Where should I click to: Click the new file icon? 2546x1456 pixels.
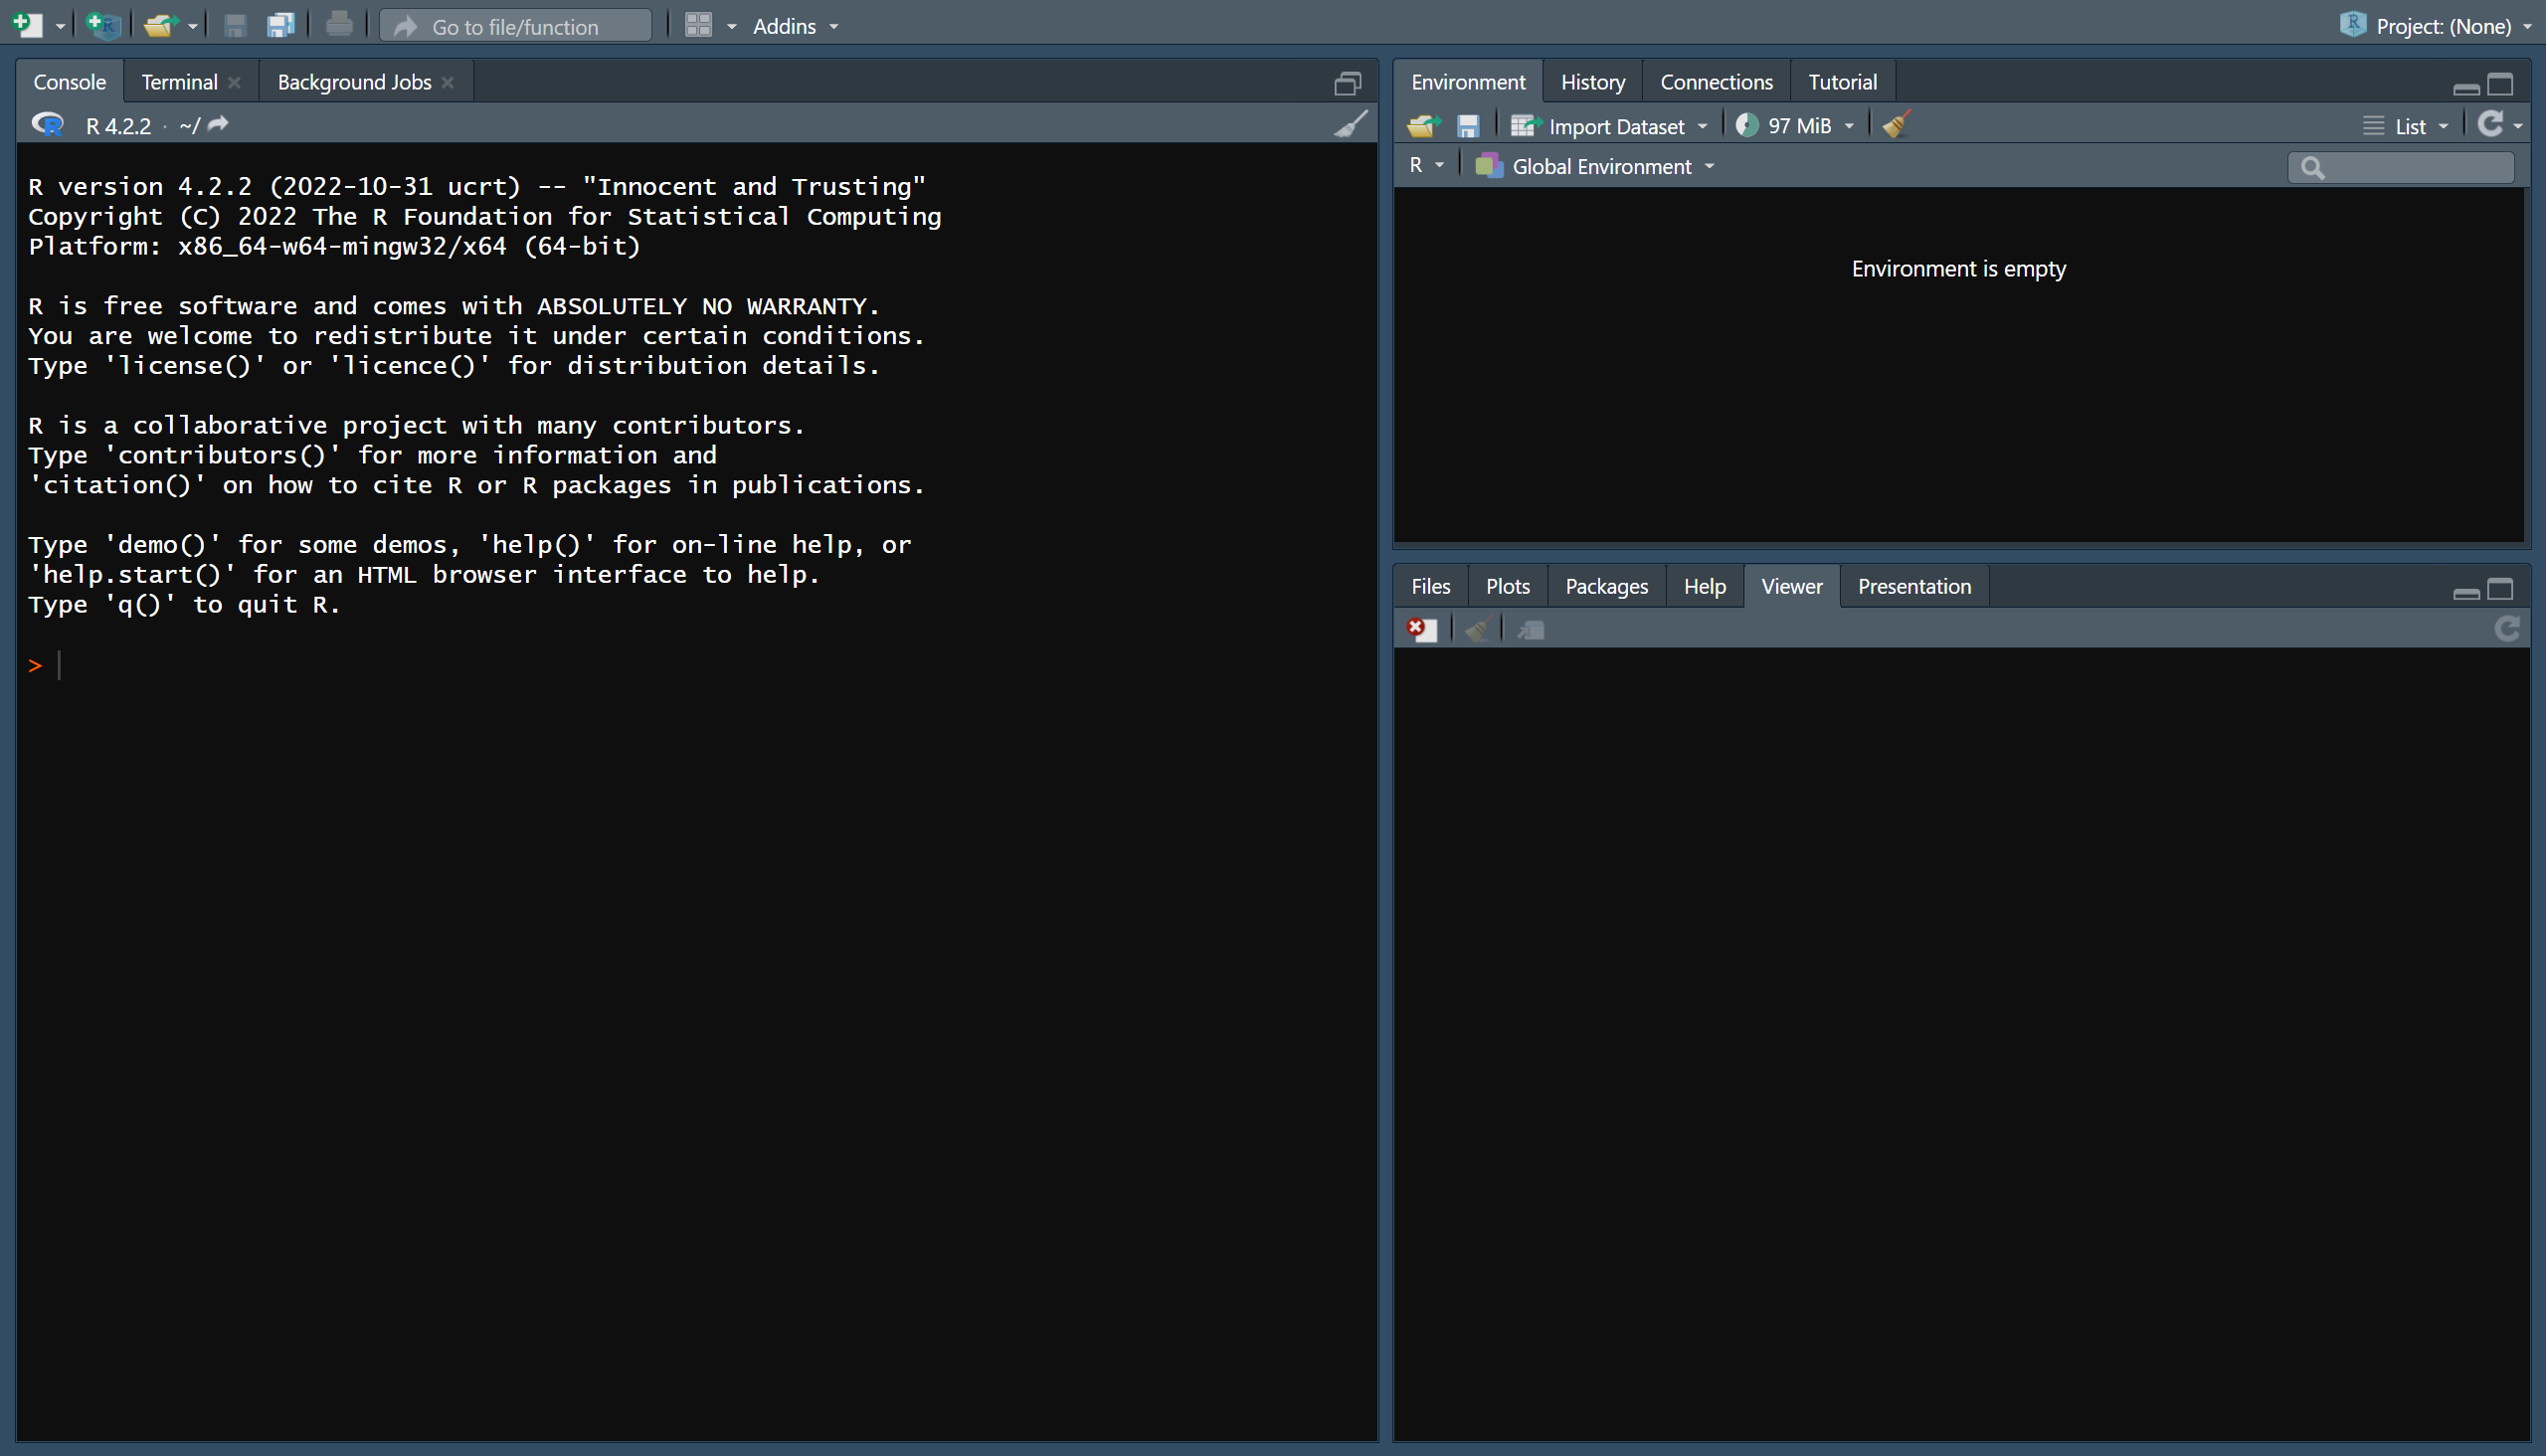pyautogui.click(x=28, y=25)
